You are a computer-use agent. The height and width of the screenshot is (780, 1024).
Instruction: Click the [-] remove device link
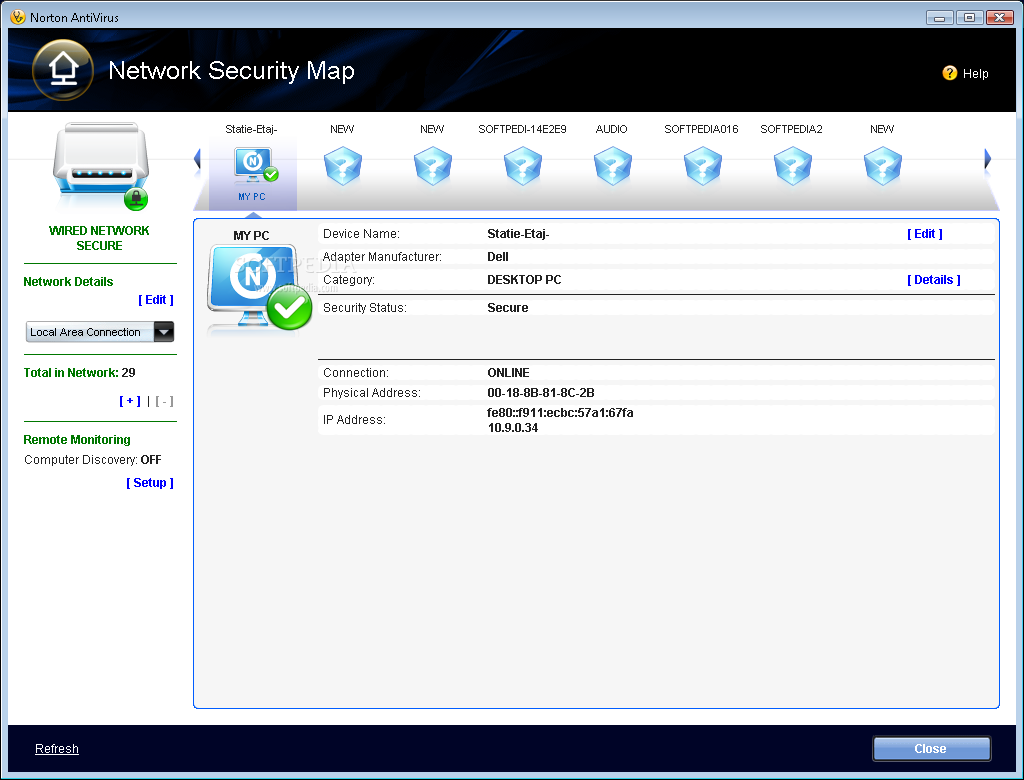pyautogui.click(x=165, y=401)
